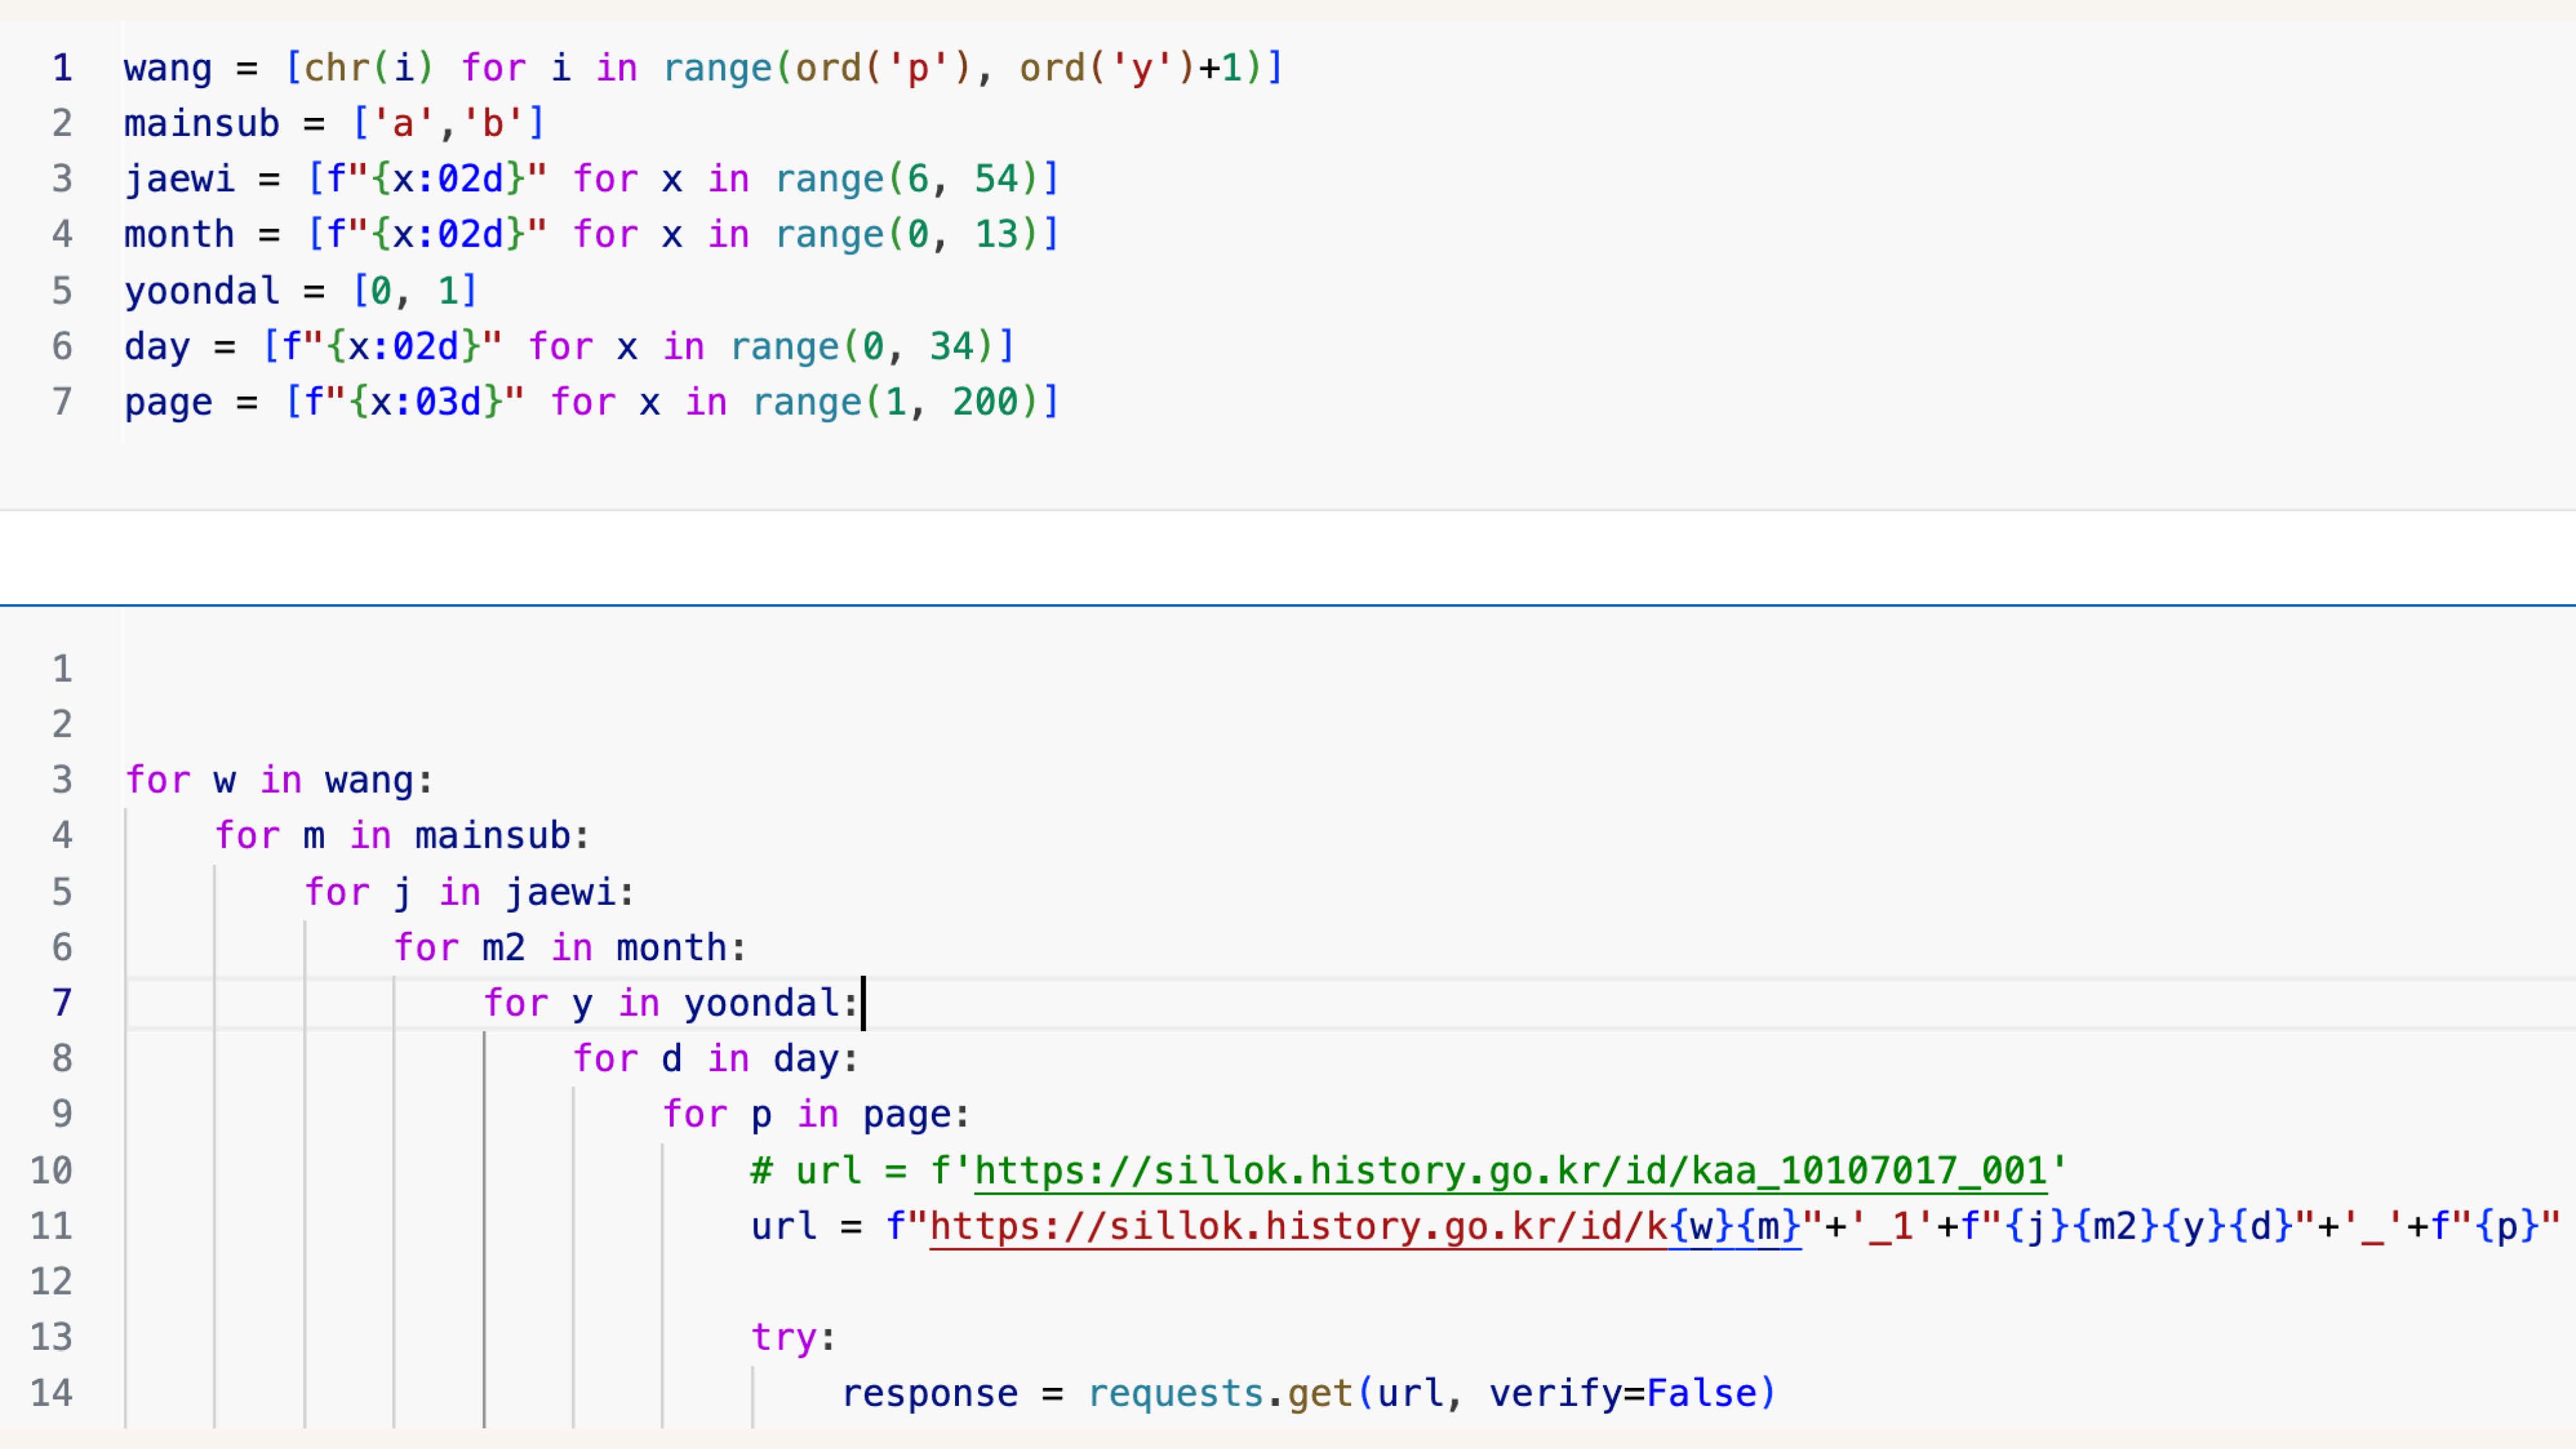The image size is (2576, 1449).
Task: Click 'for j in jaewi:' loop line
Action: click(x=469, y=892)
